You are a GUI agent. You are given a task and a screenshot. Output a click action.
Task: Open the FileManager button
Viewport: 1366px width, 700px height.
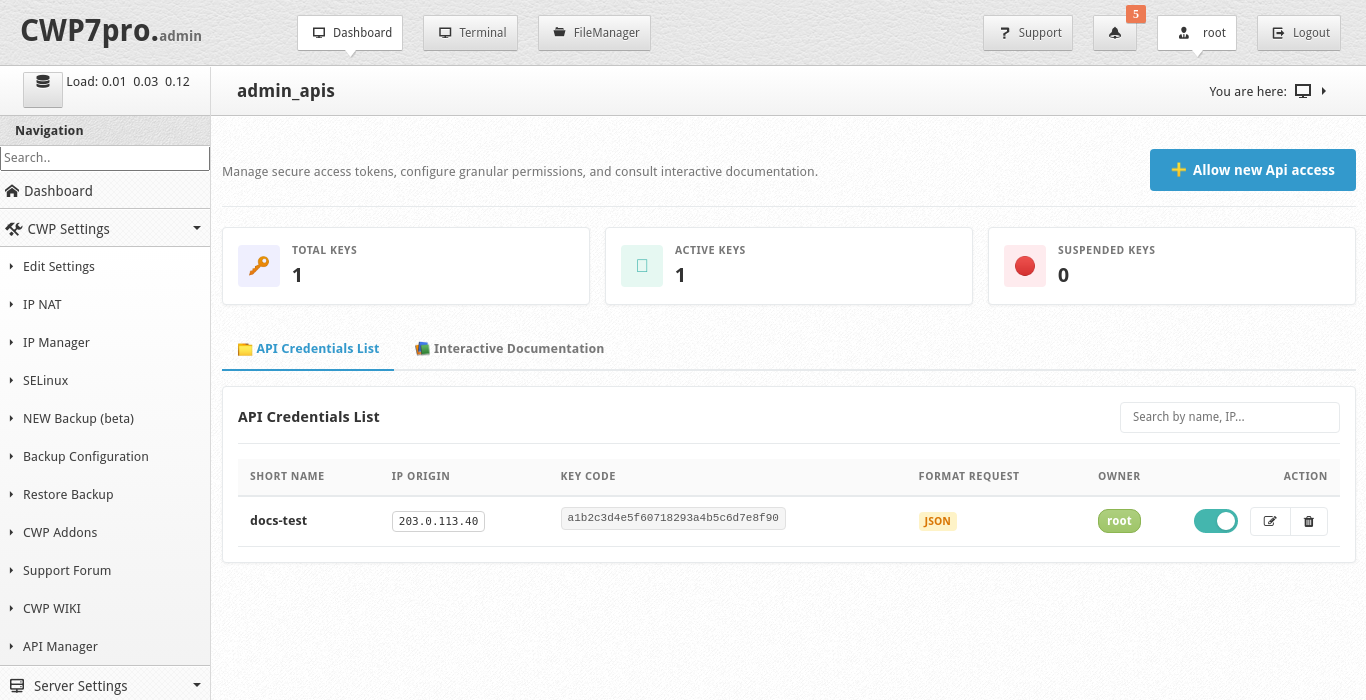[595, 33]
